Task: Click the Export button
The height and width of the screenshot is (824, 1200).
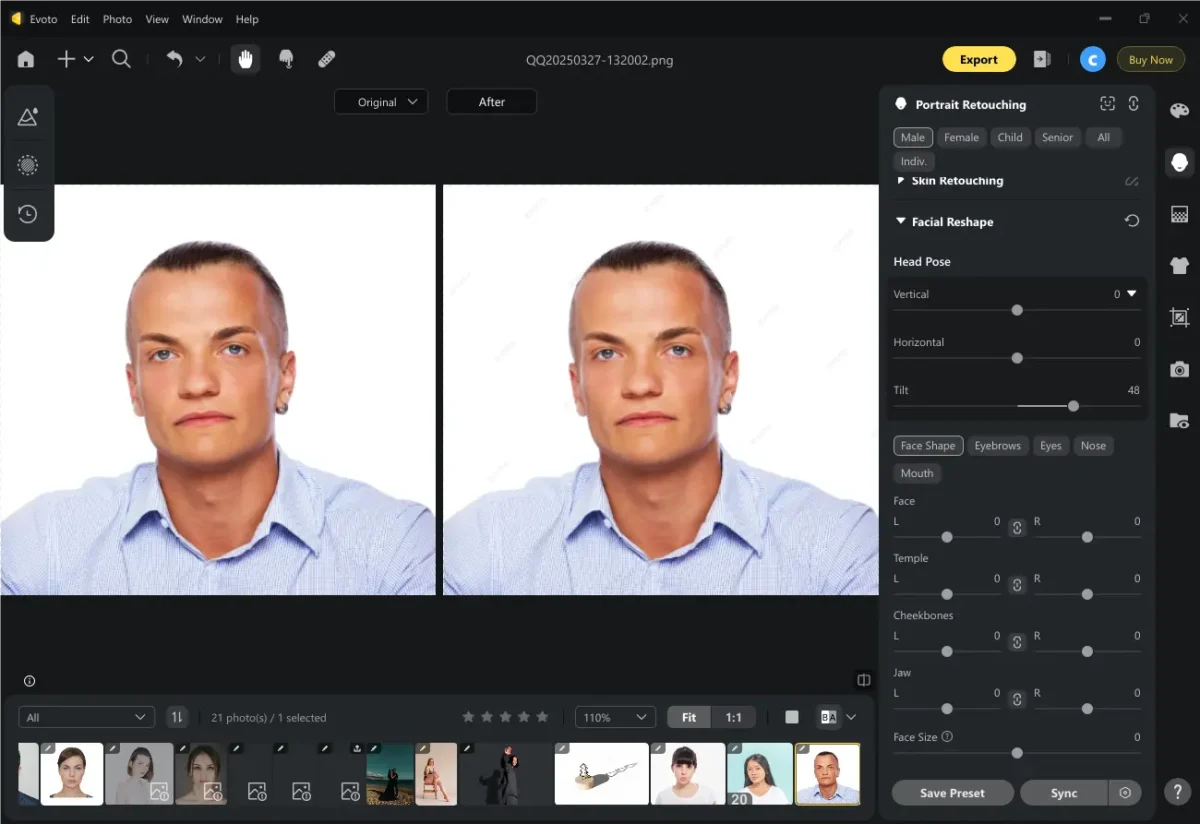Action: coord(979,60)
